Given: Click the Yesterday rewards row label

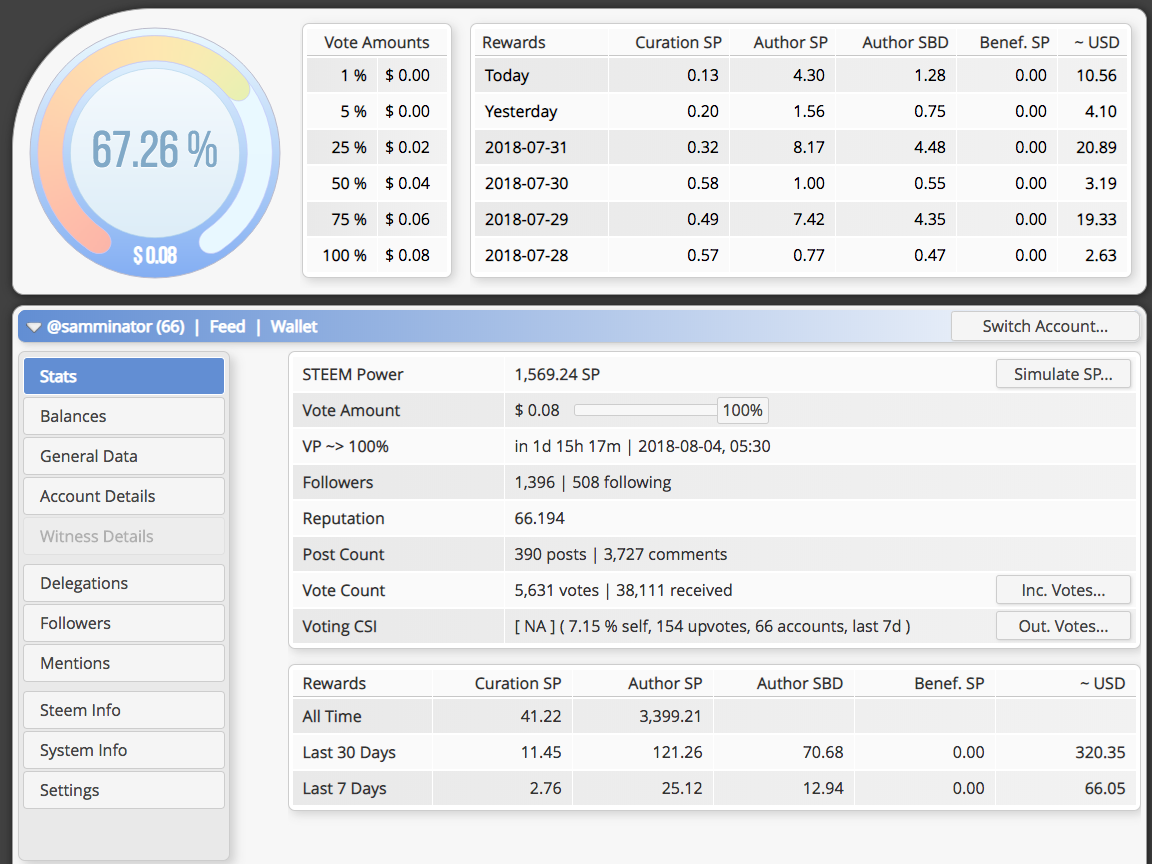Looking at the screenshot, I should [521, 111].
